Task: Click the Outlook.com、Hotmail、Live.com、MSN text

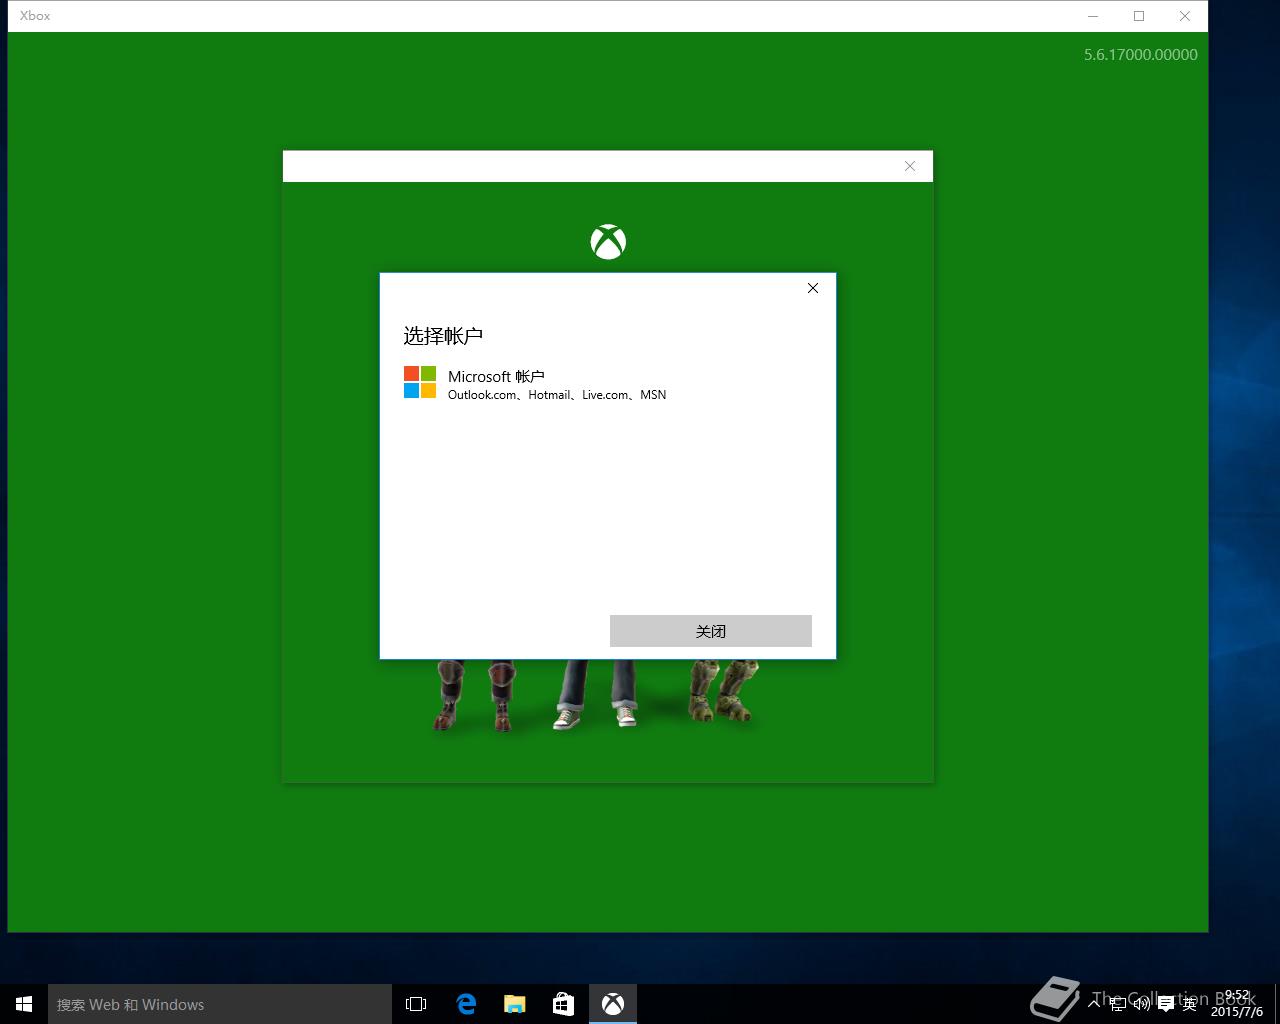Action: pos(557,395)
